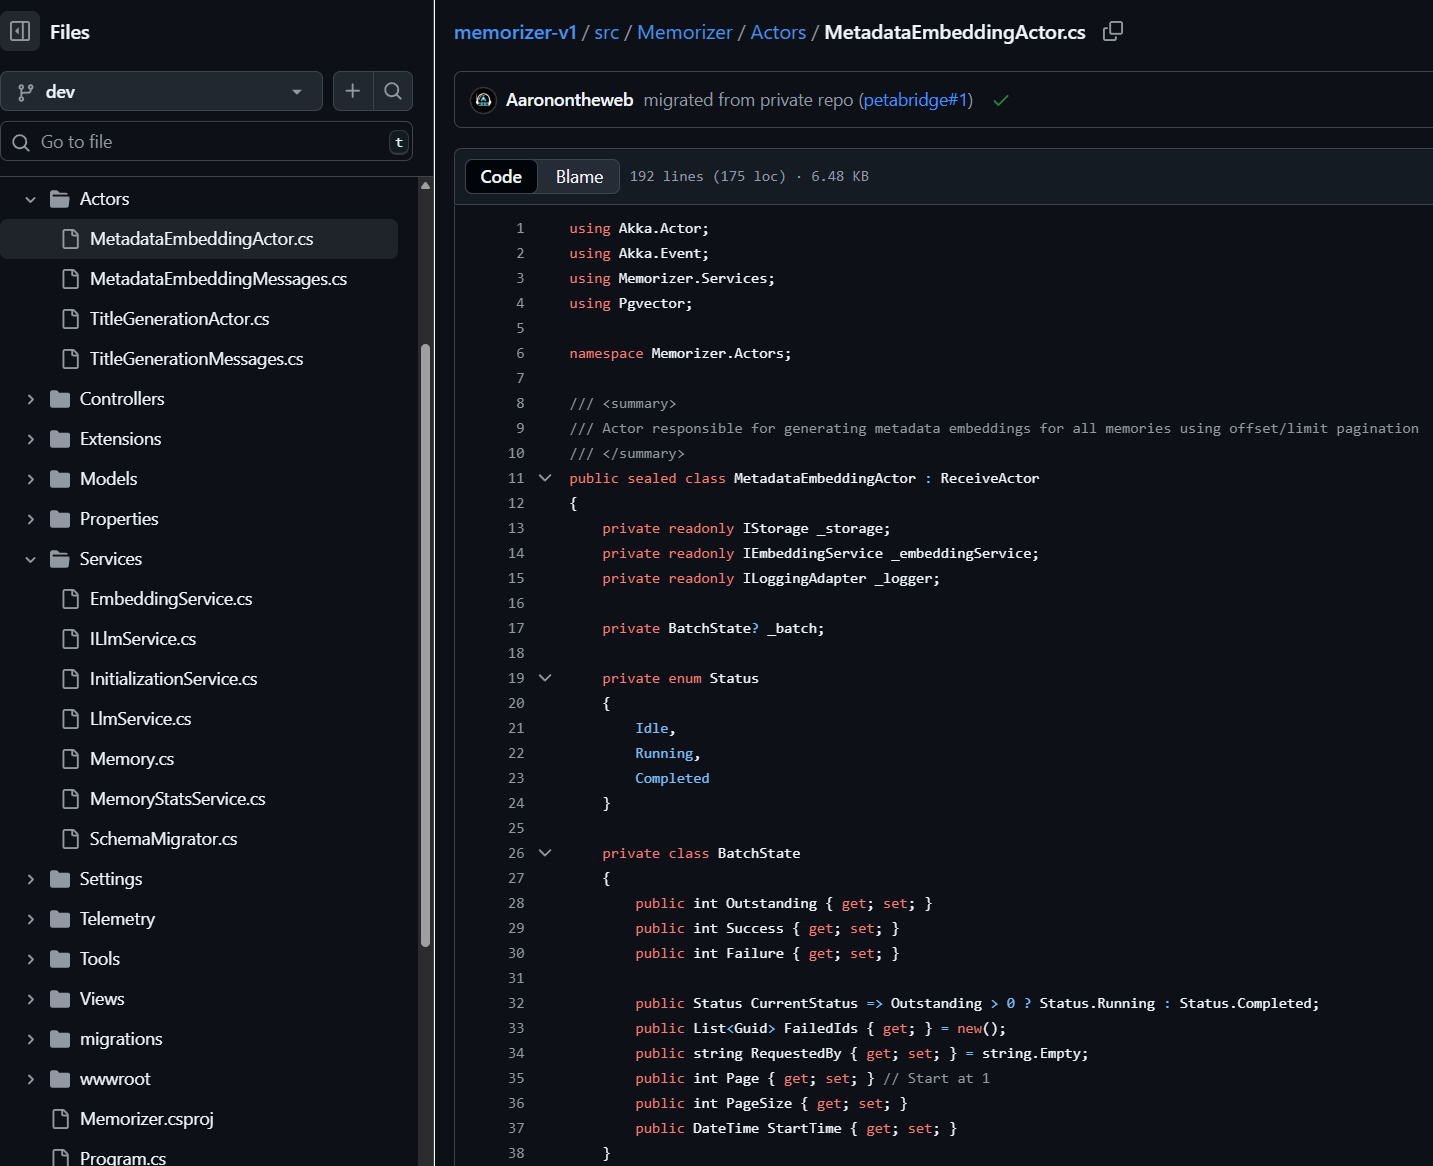Open Memorizer.csproj file in tree
The height and width of the screenshot is (1166, 1433).
146,1119
